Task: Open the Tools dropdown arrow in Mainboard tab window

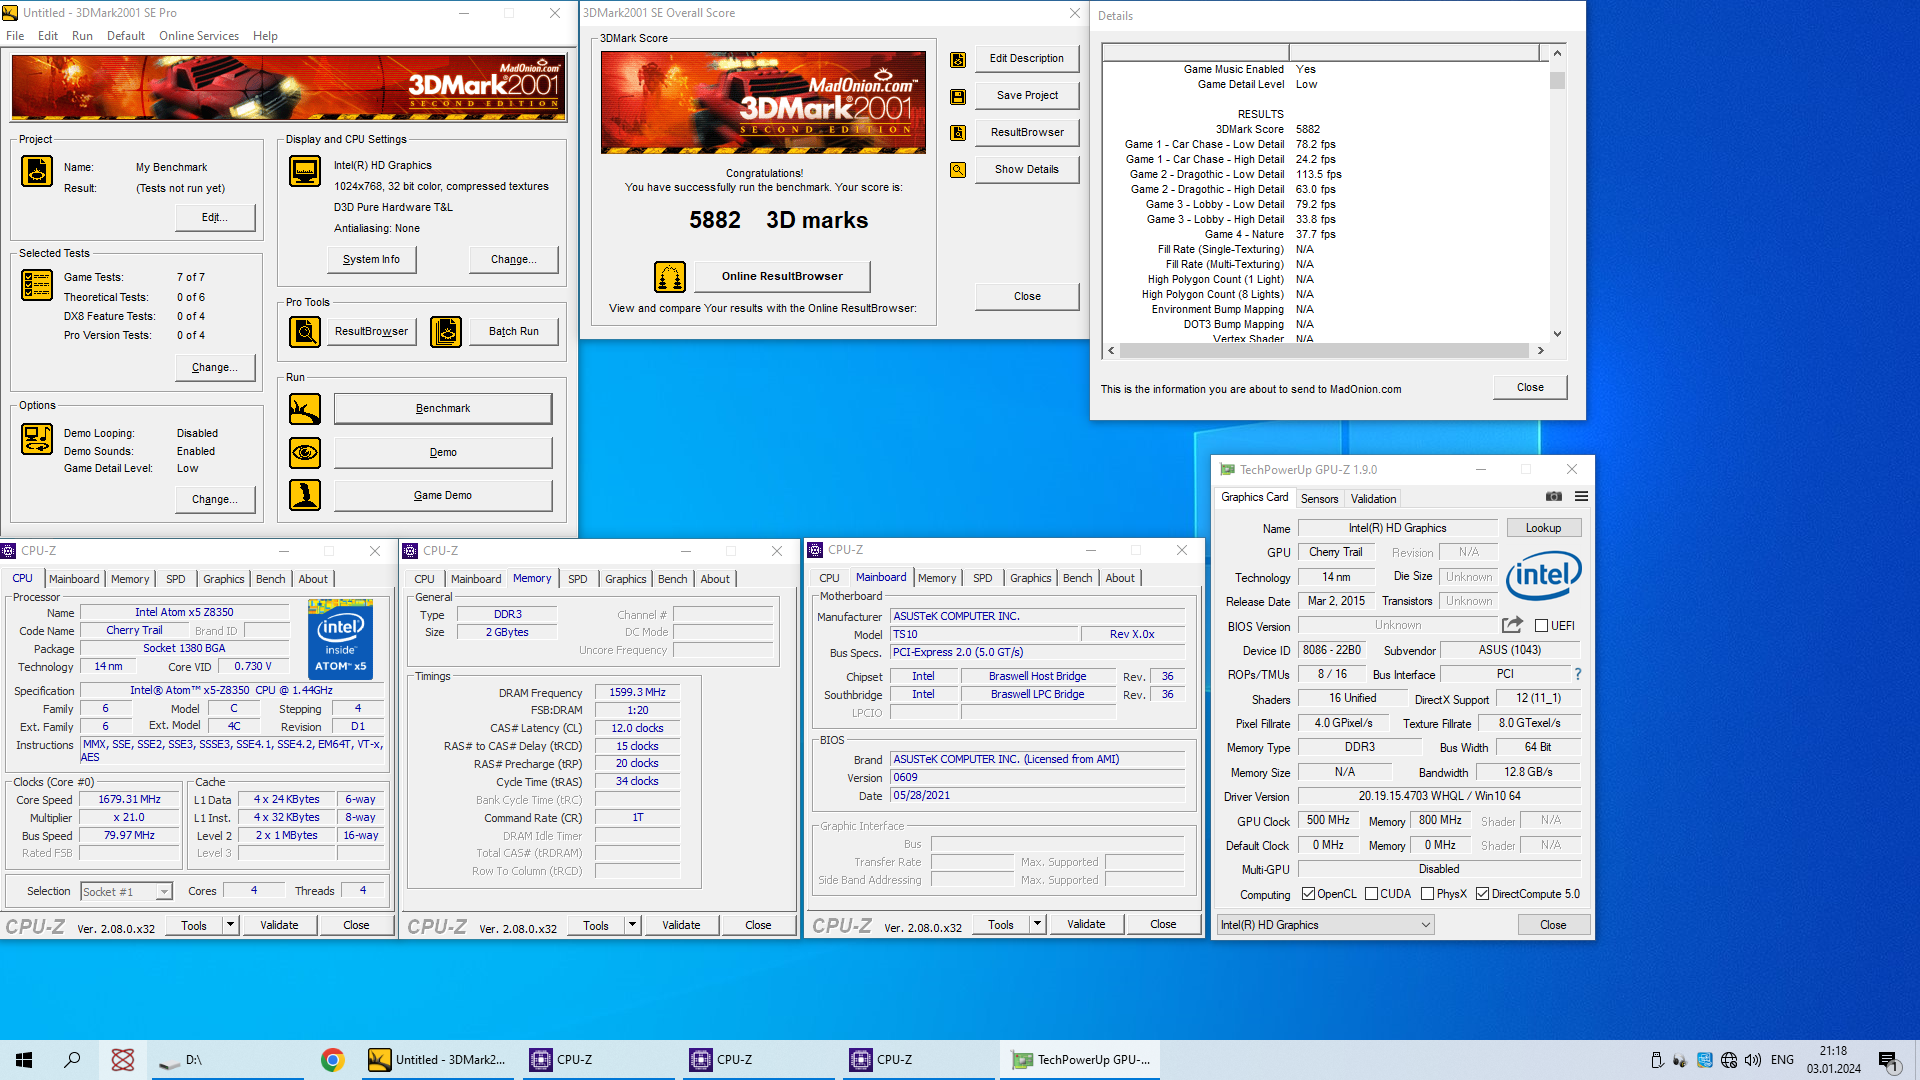Action: 1037,924
